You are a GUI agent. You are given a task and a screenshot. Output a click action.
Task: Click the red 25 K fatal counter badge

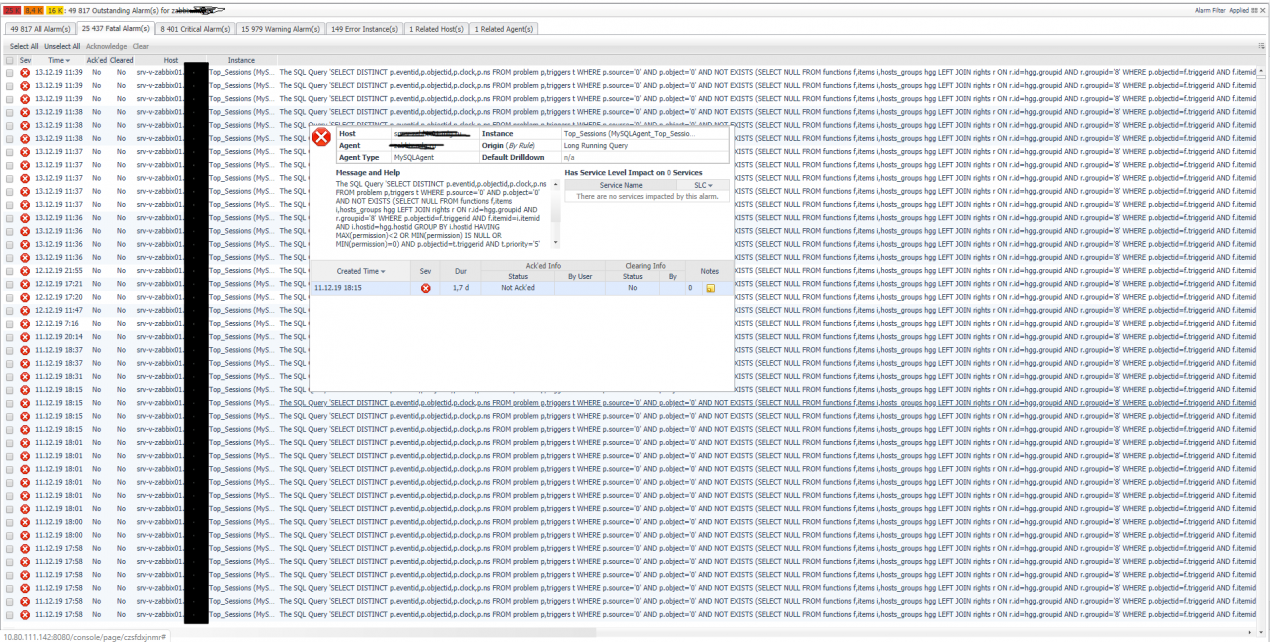(11, 10)
